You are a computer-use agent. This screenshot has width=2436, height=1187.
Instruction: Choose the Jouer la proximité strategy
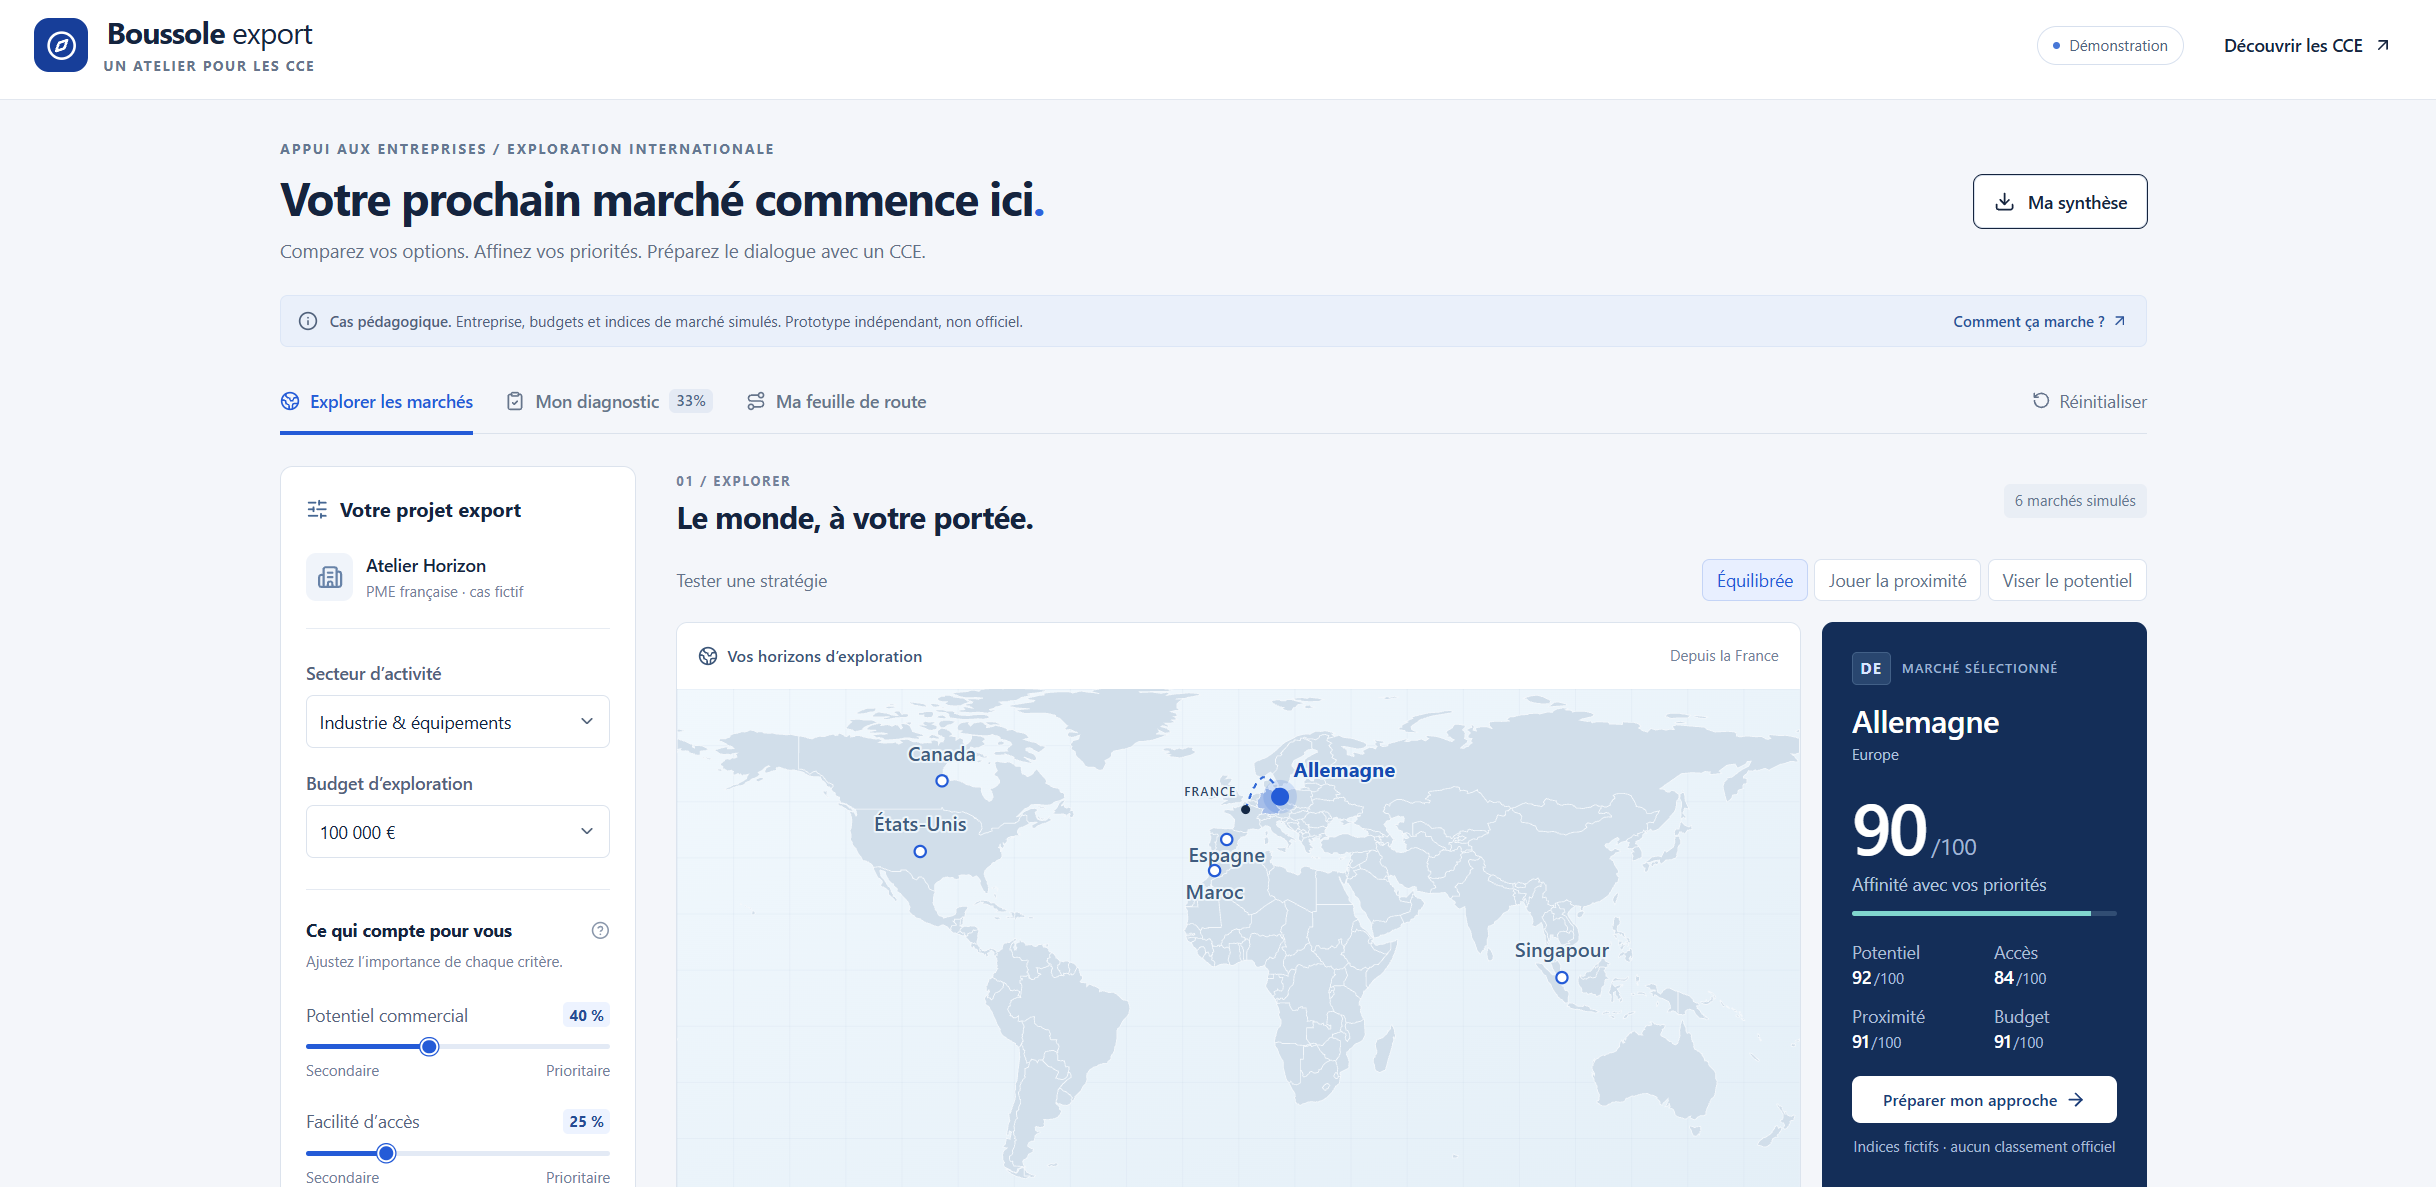[1897, 580]
